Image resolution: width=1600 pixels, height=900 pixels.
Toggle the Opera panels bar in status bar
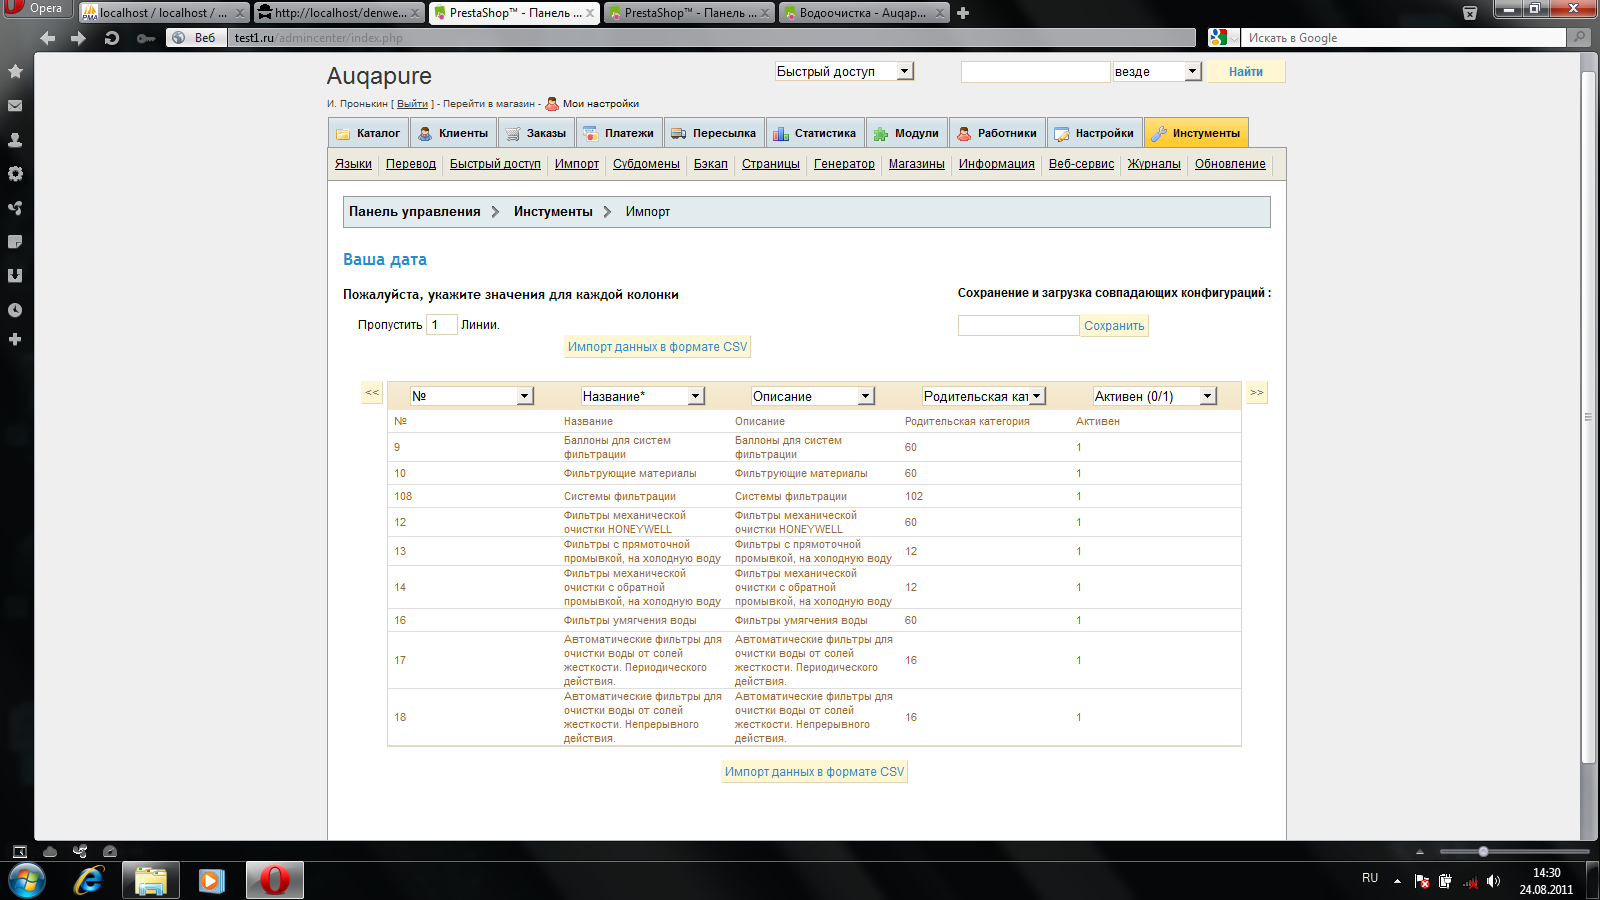coord(20,852)
